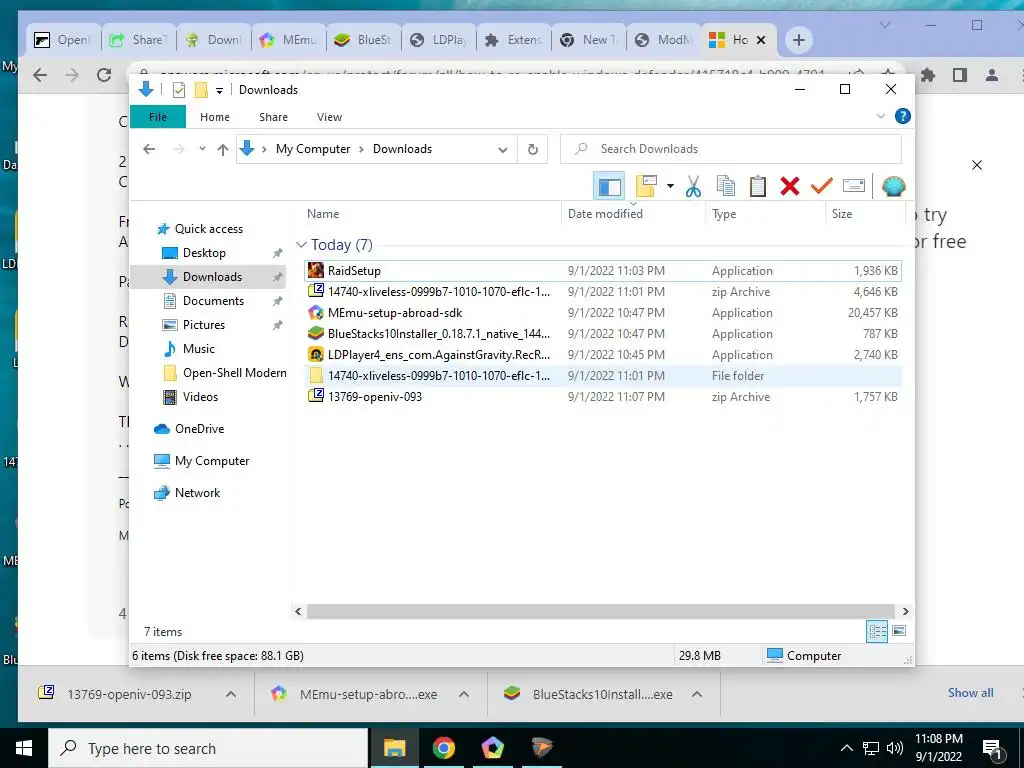This screenshot has height=768, width=1024.
Task: Switch to details view icon at bottom right
Action: pos(877,631)
